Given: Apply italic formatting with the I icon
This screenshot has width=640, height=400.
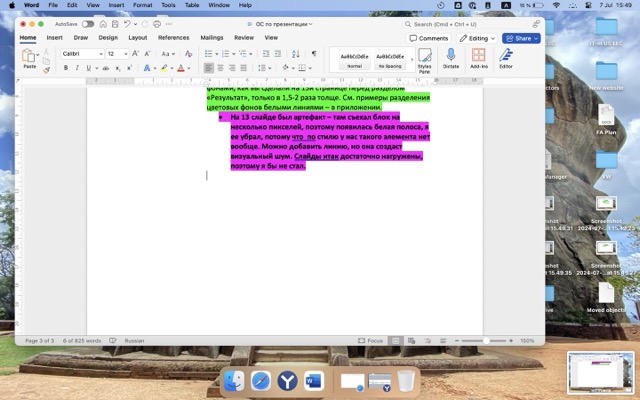Looking at the screenshot, I should [x=76, y=68].
